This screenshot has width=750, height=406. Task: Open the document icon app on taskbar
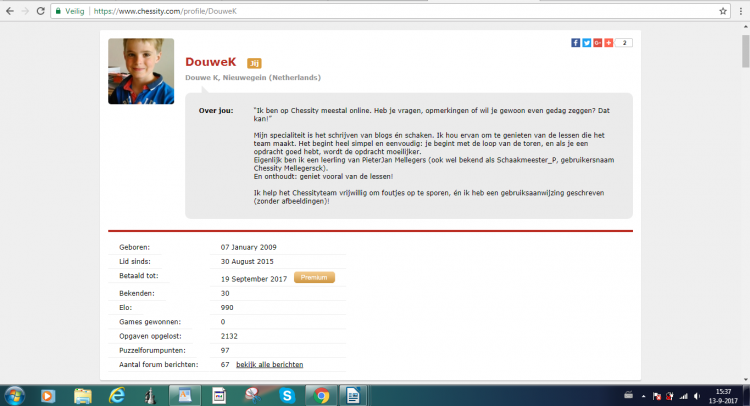219,396
